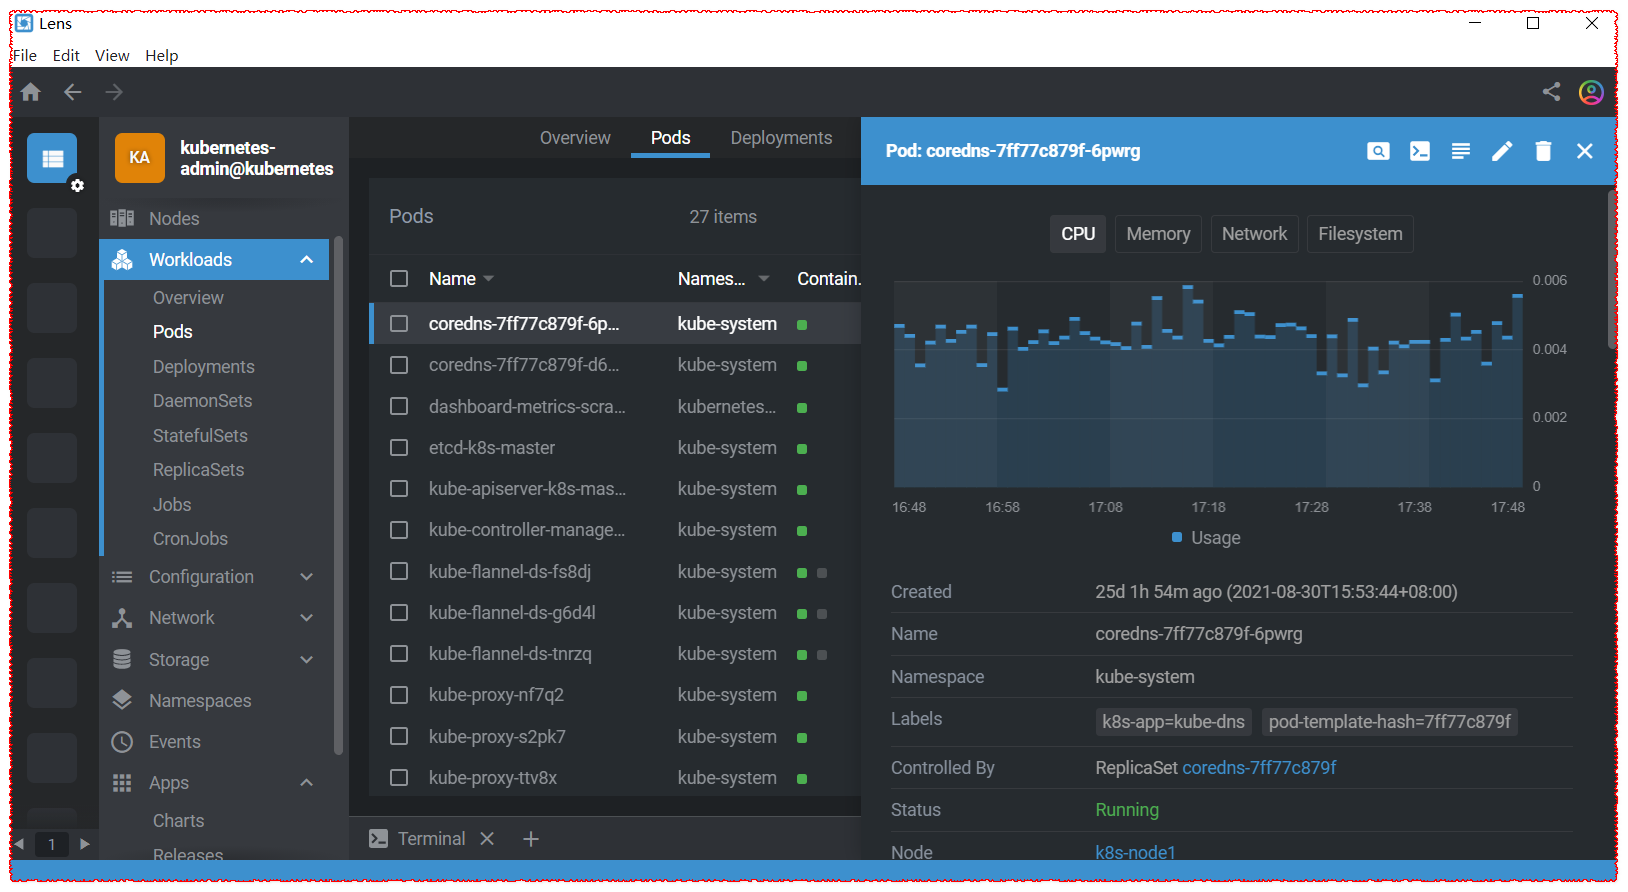Switch to the Deployments tab
1628x892 pixels.
coord(781,138)
